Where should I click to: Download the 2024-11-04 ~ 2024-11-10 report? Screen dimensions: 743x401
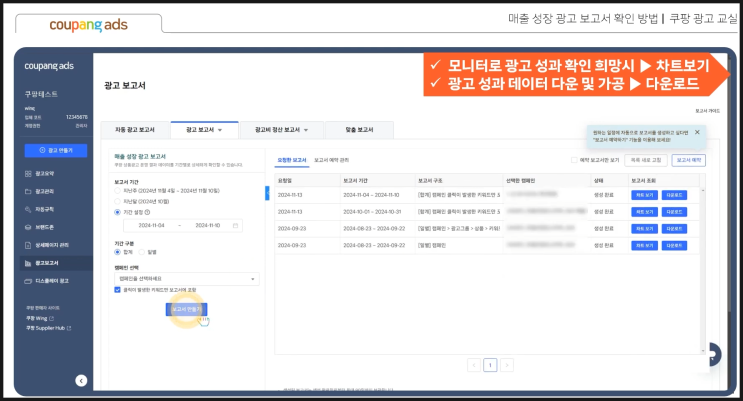point(674,195)
